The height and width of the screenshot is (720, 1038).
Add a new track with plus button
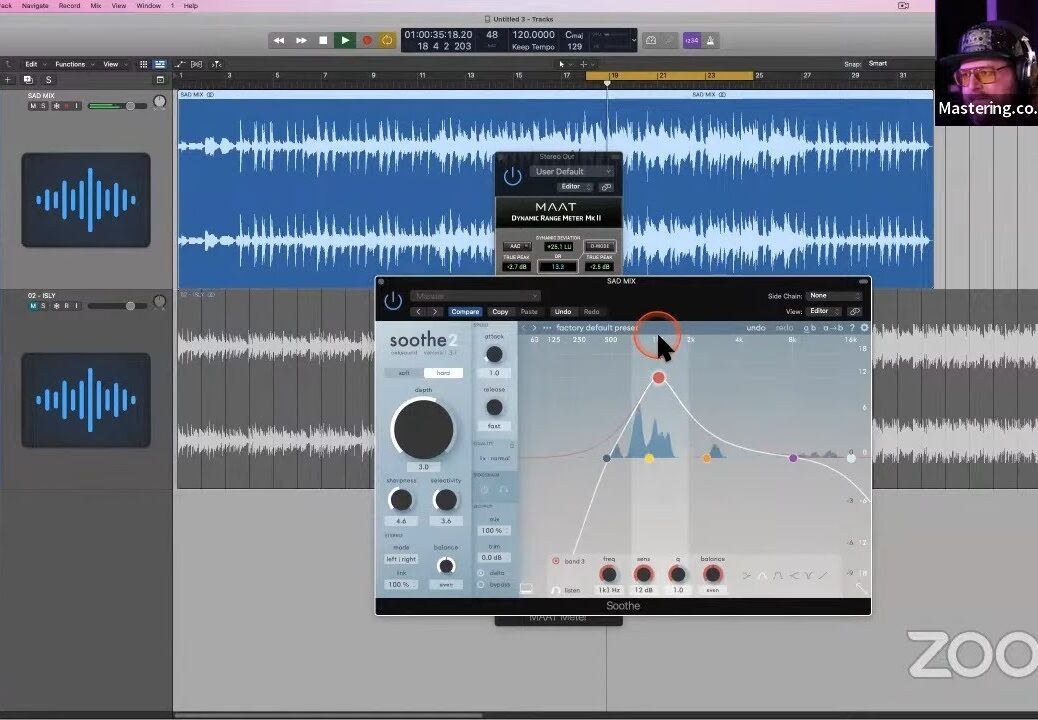click(x=8, y=79)
